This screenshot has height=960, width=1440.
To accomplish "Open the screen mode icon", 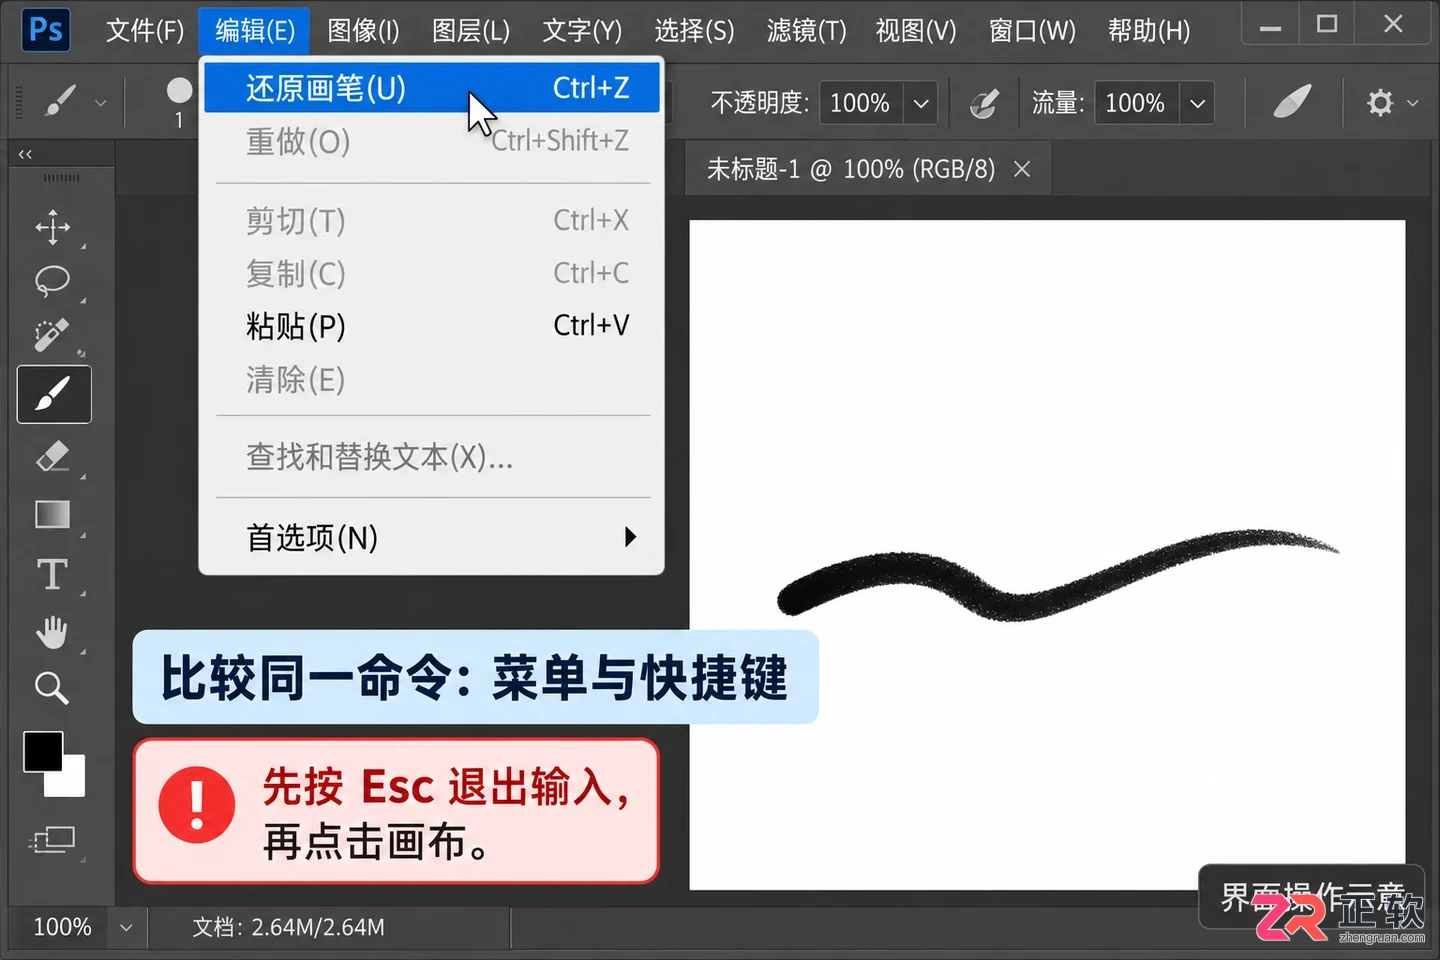I will coord(54,839).
